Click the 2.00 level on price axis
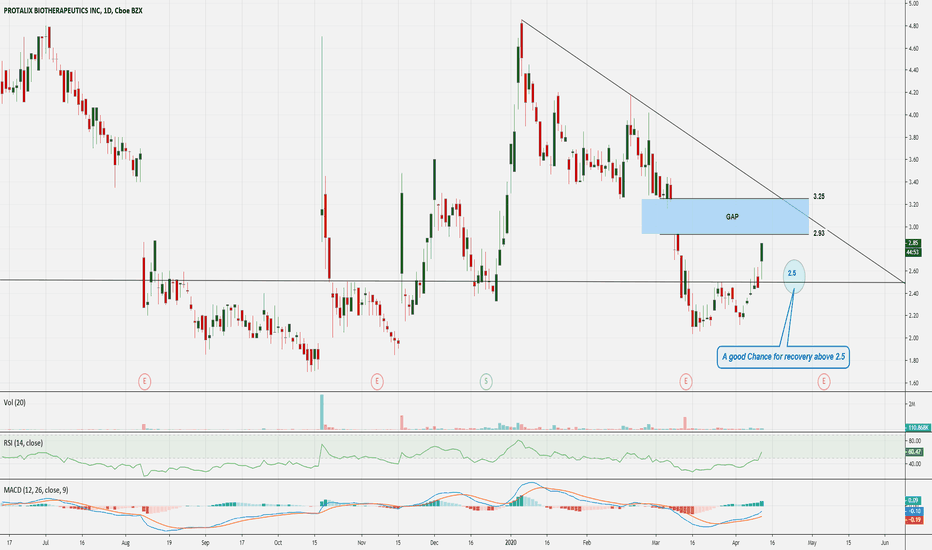Screen dimensions: 932x550 point(913,338)
